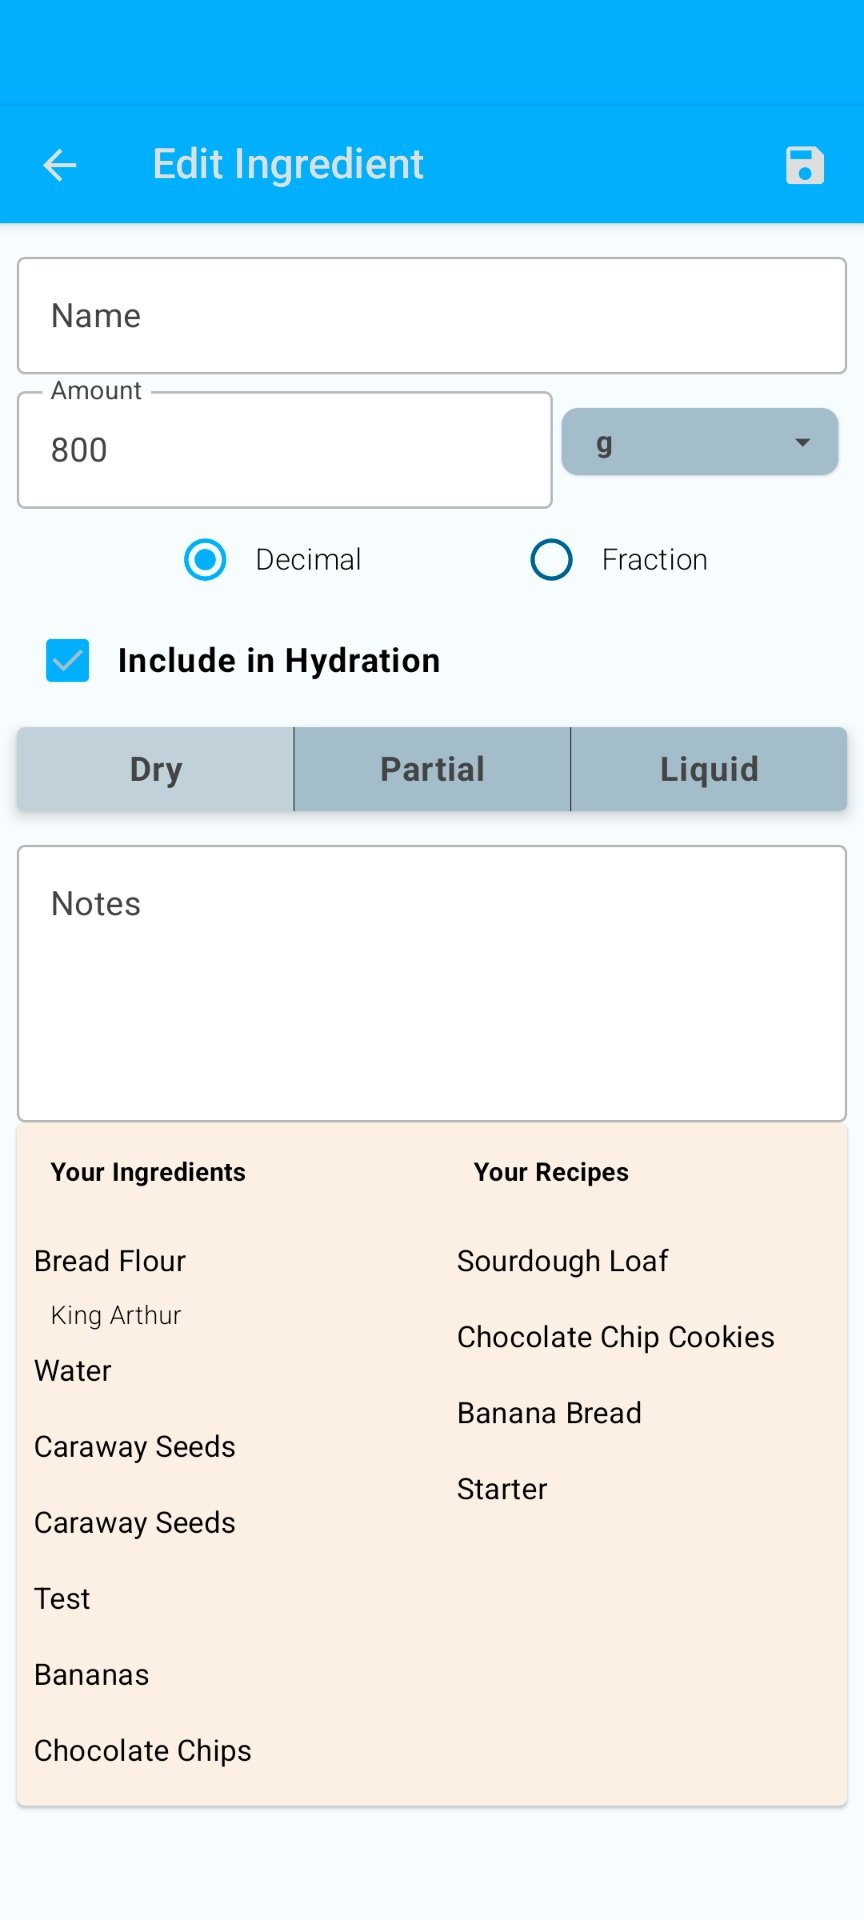Tap the back arrow icon
The width and height of the screenshot is (864, 1920).
point(60,165)
